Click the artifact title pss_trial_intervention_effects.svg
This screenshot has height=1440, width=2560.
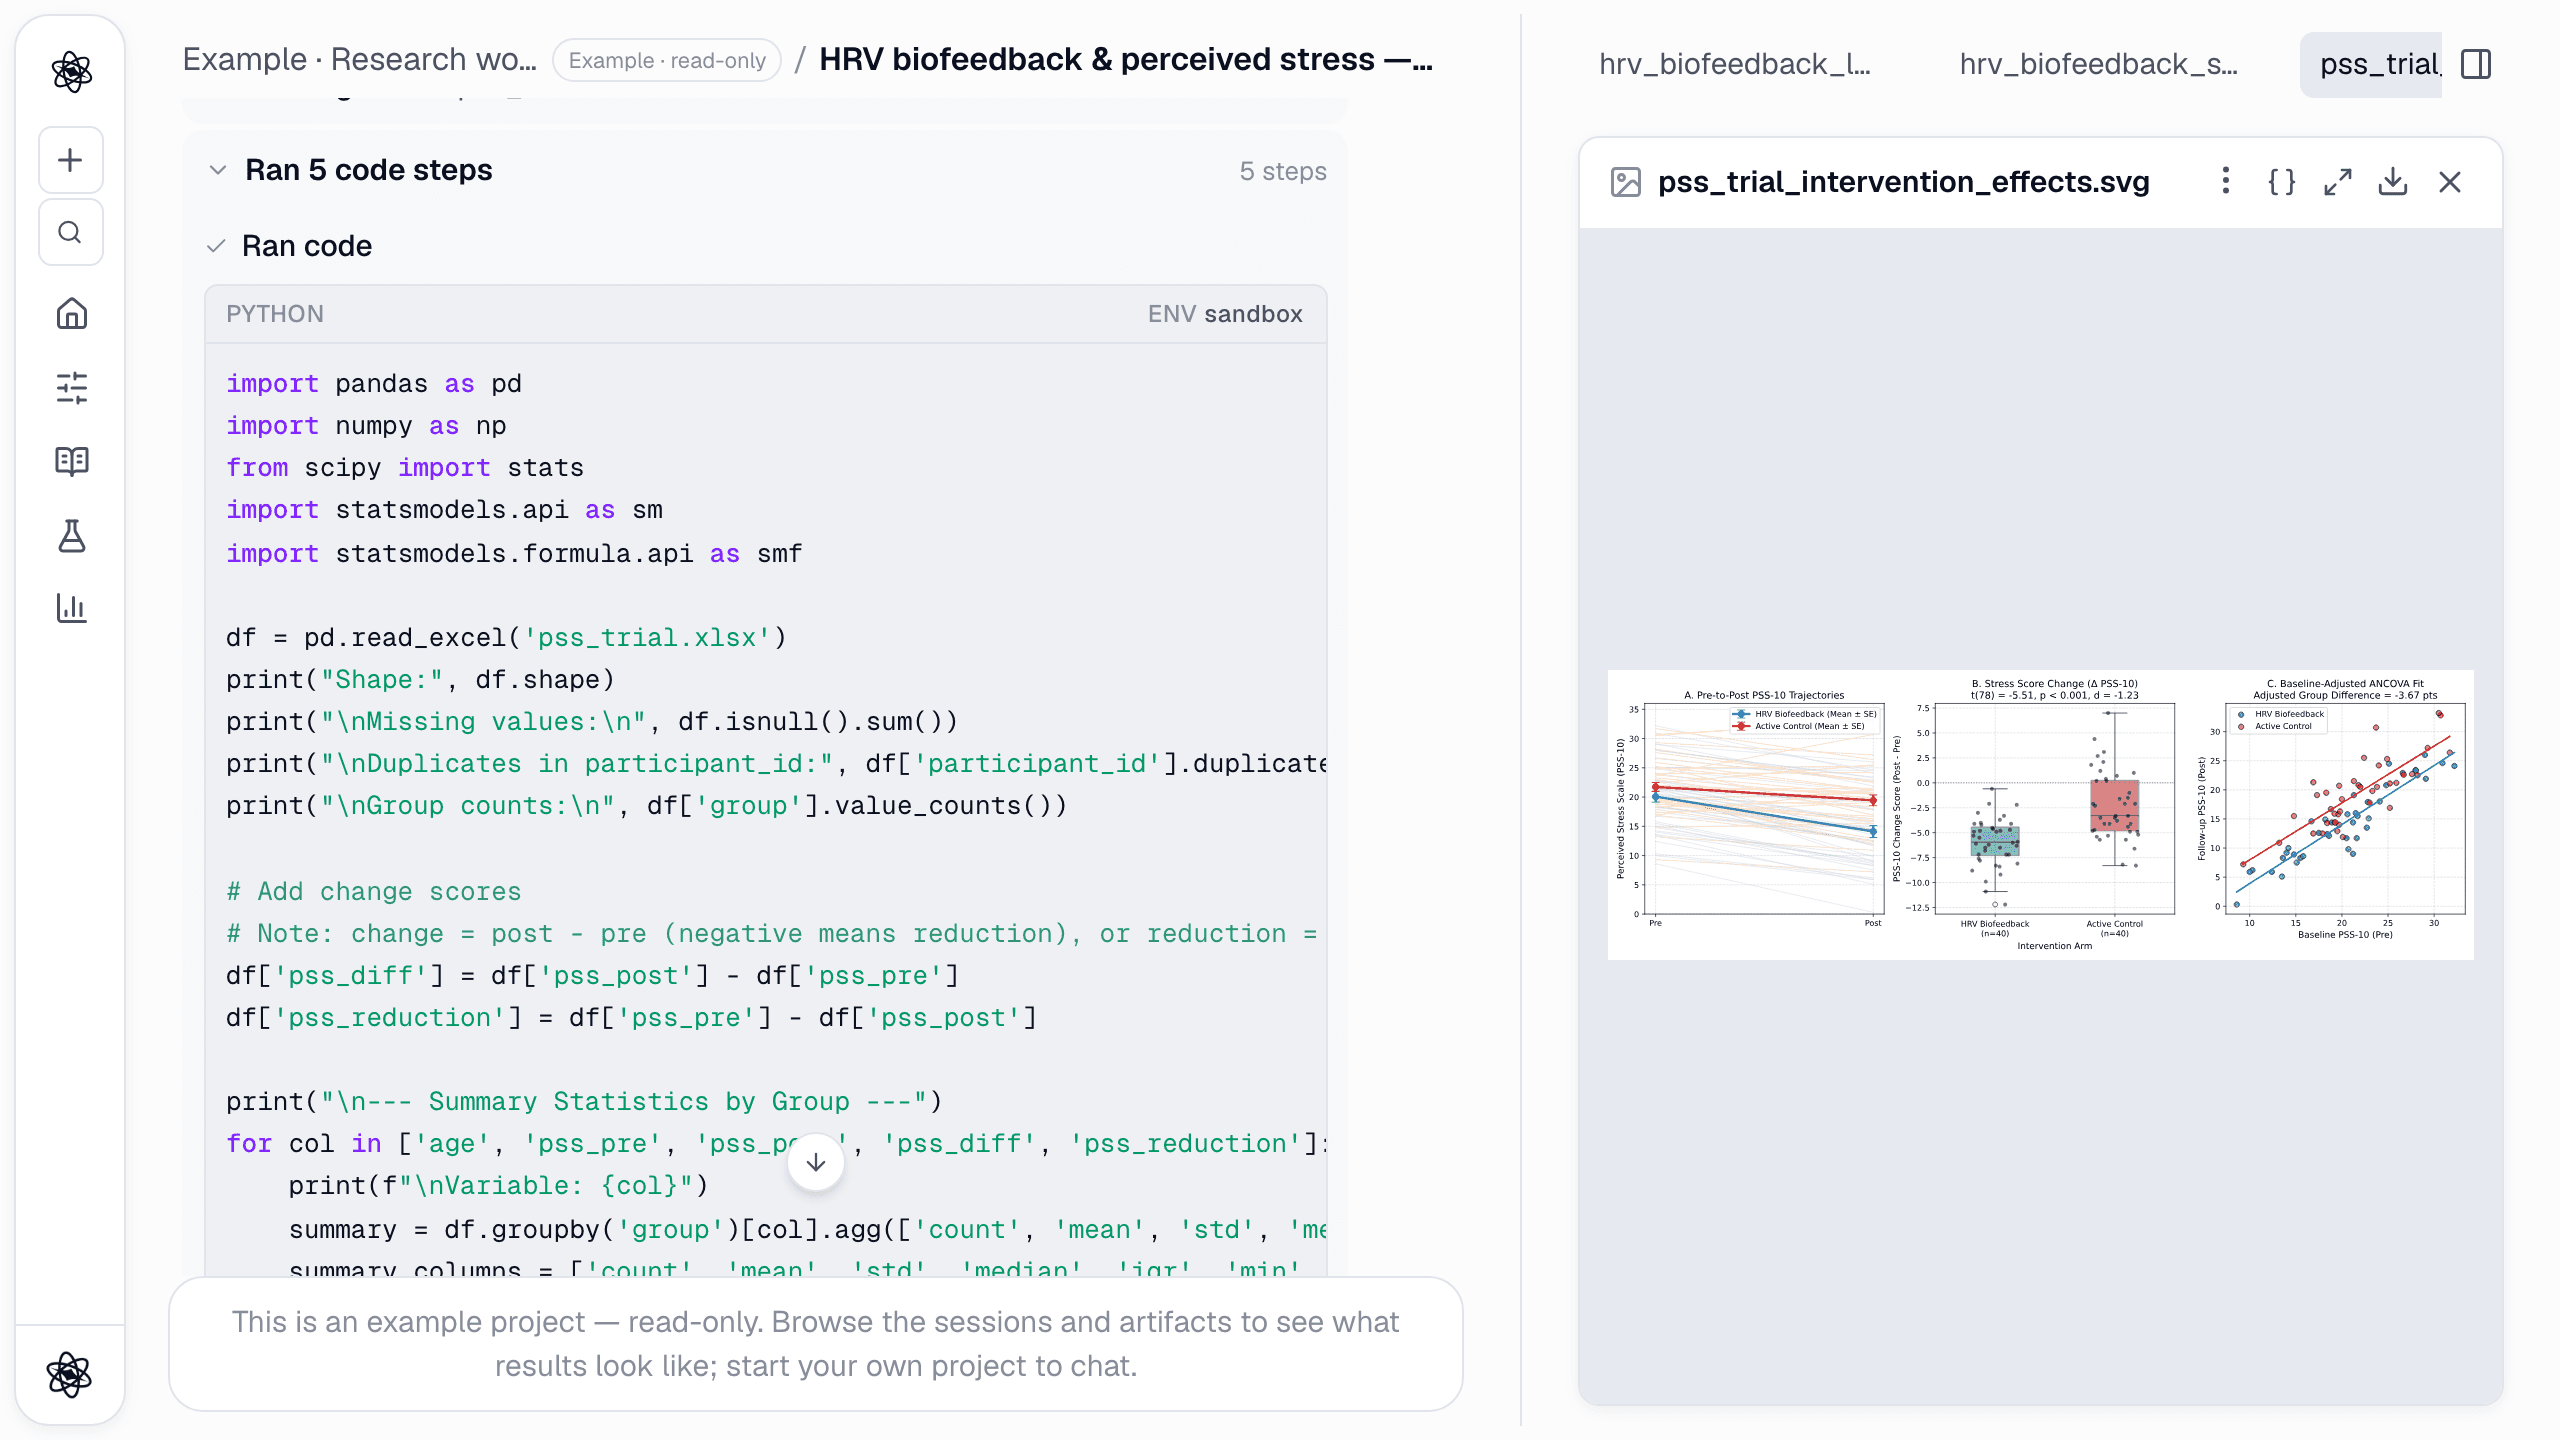coord(1903,182)
